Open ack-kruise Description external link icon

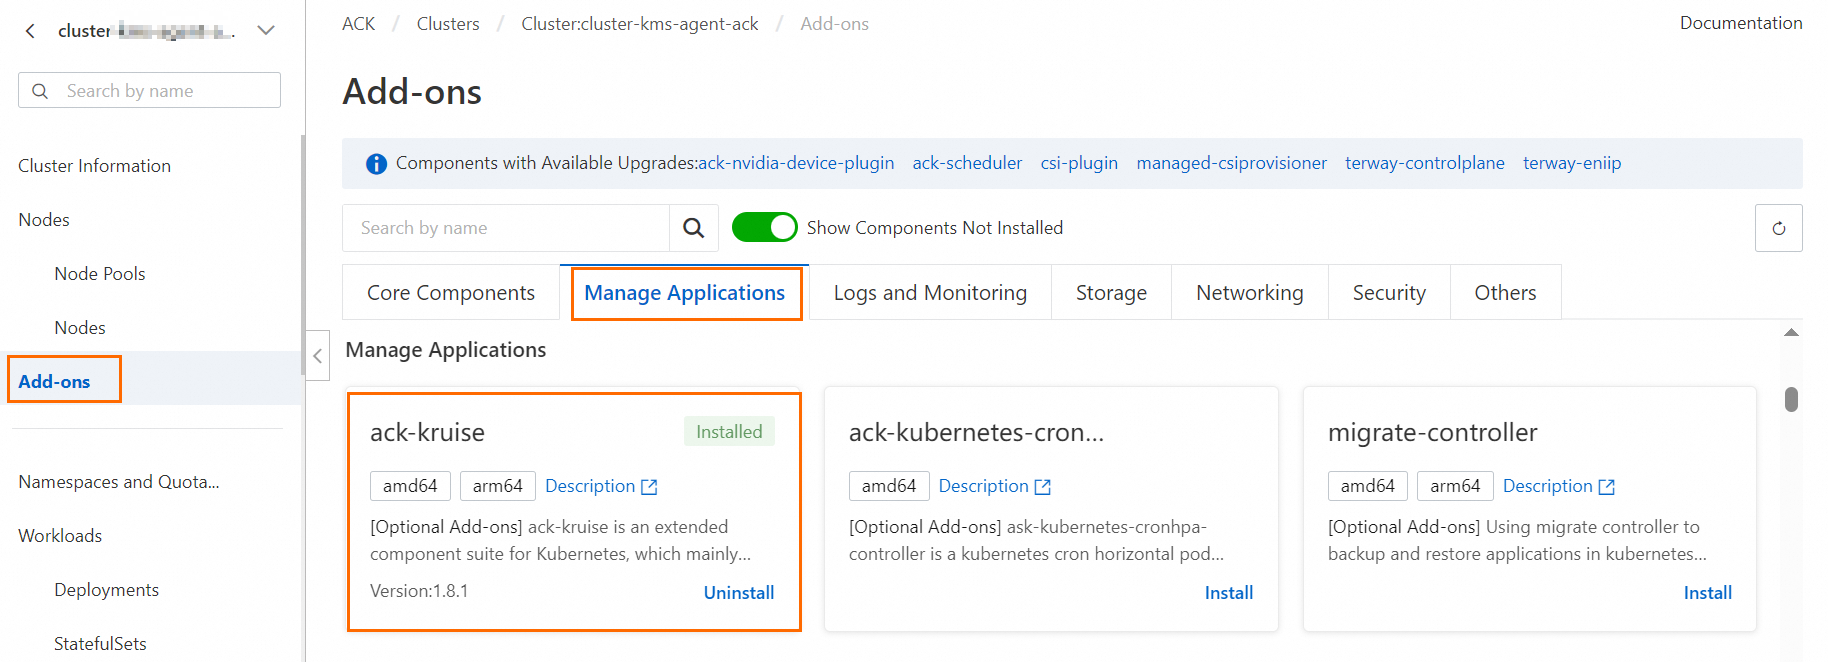(x=649, y=487)
